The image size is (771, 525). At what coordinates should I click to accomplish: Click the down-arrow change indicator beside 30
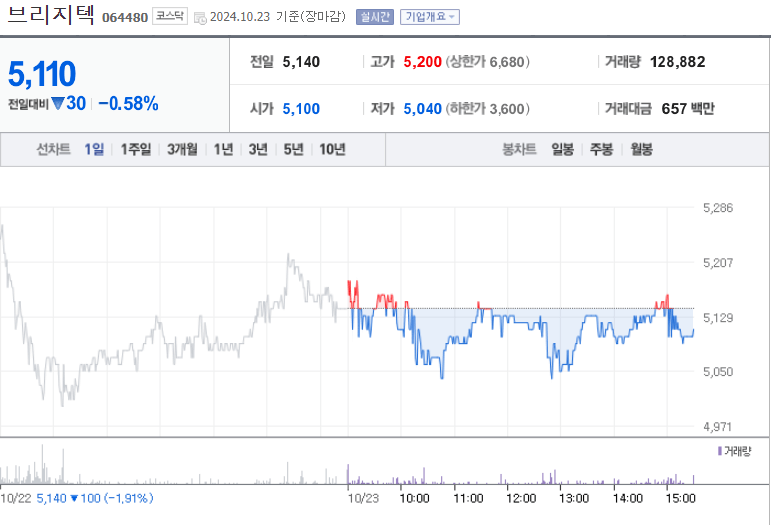(58, 104)
